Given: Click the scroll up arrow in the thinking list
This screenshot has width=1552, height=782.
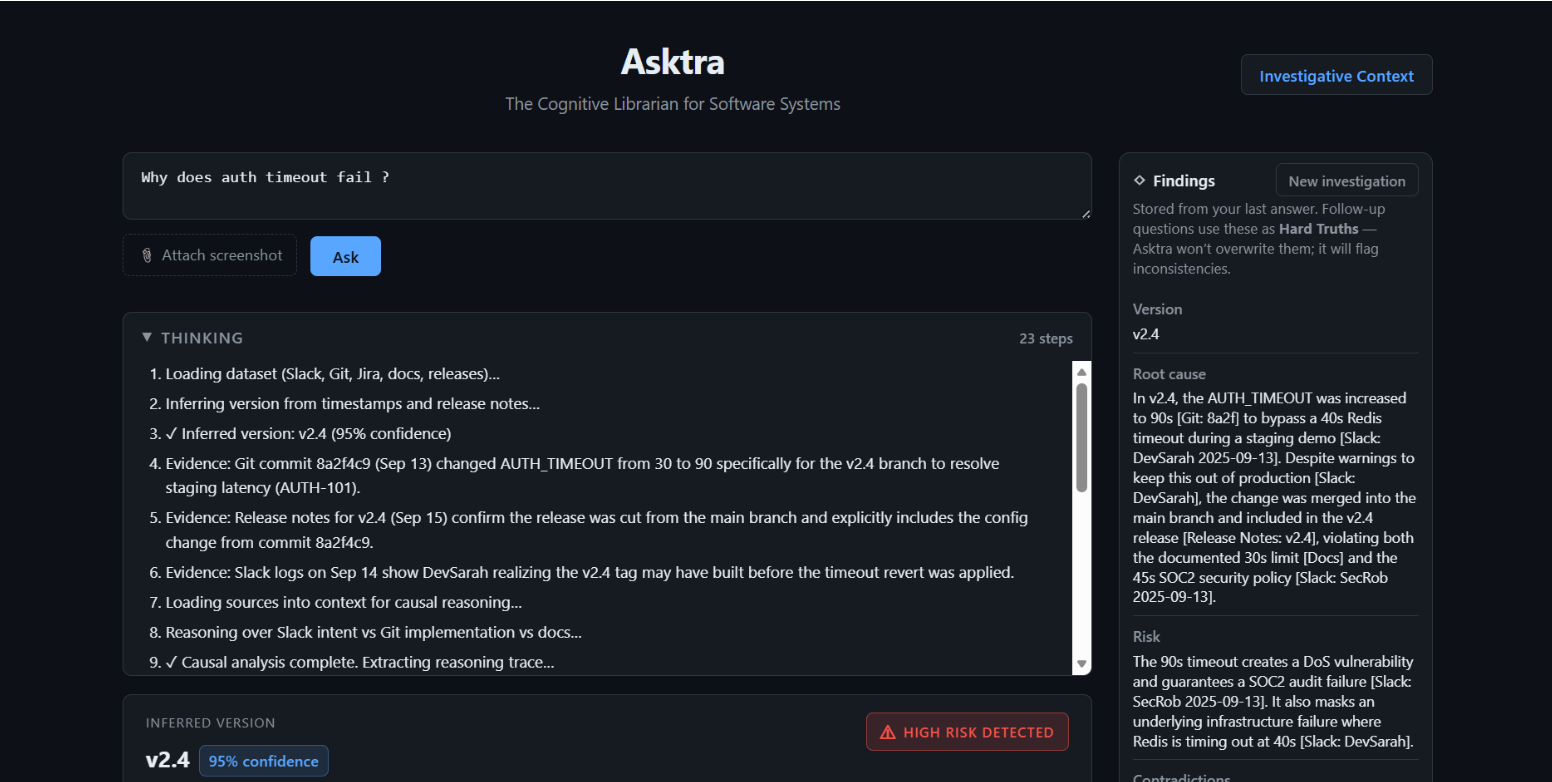Looking at the screenshot, I should 1081,372.
